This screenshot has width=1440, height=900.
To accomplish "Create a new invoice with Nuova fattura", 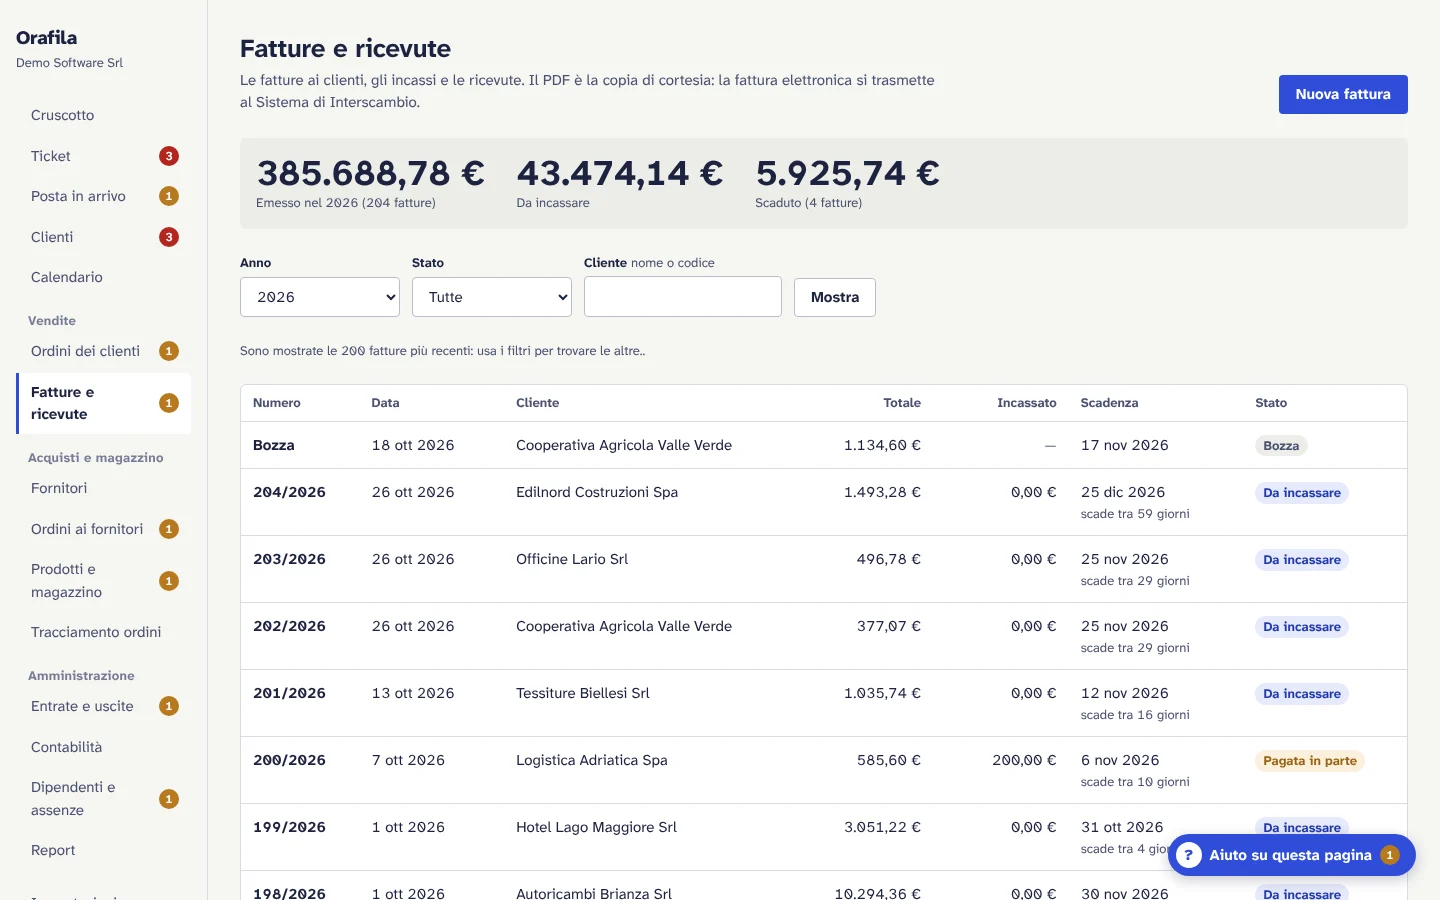I will coord(1343,94).
